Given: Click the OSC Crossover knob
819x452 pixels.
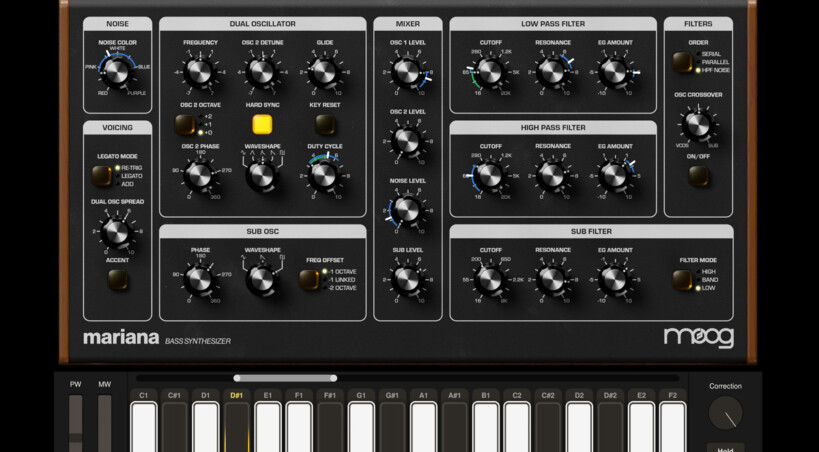Looking at the screenshot, I should [x=698, y=124].
